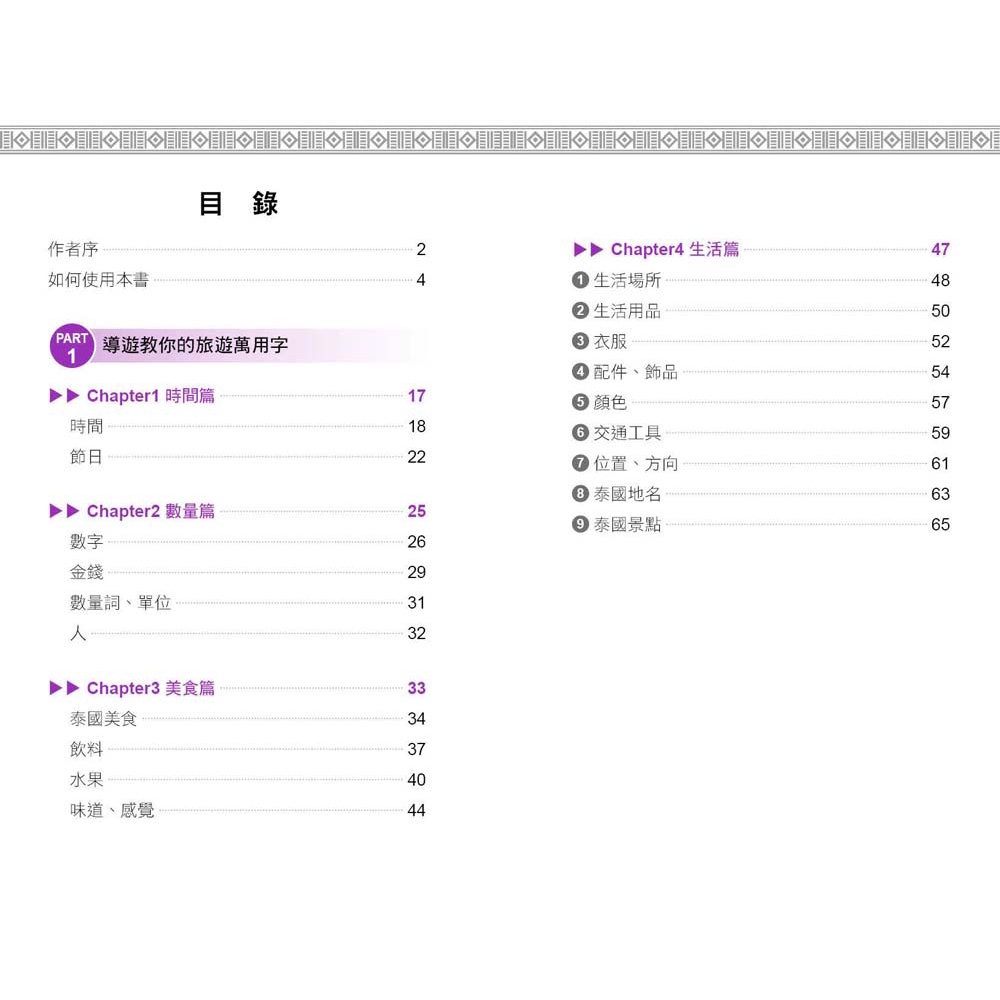
Task: Click the 導遊教你的旅遊萬用字 banner
Action: click(196, 346)
